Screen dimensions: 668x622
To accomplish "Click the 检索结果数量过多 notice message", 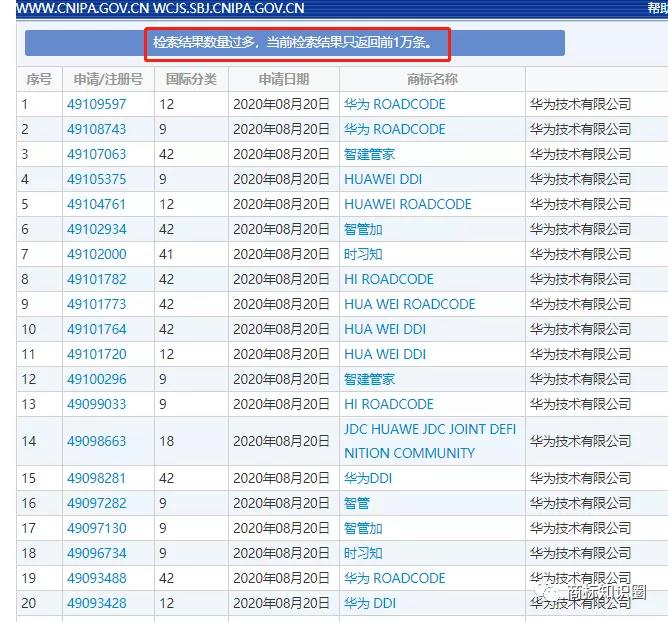I will point(293,43).
